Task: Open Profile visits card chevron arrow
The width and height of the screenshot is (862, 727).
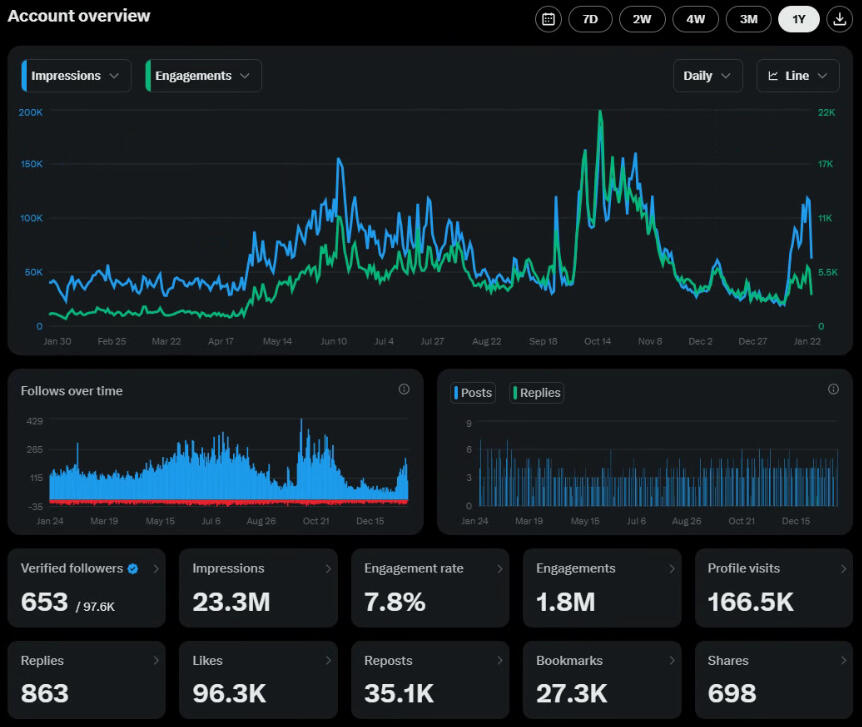Action: click(843, 568)
